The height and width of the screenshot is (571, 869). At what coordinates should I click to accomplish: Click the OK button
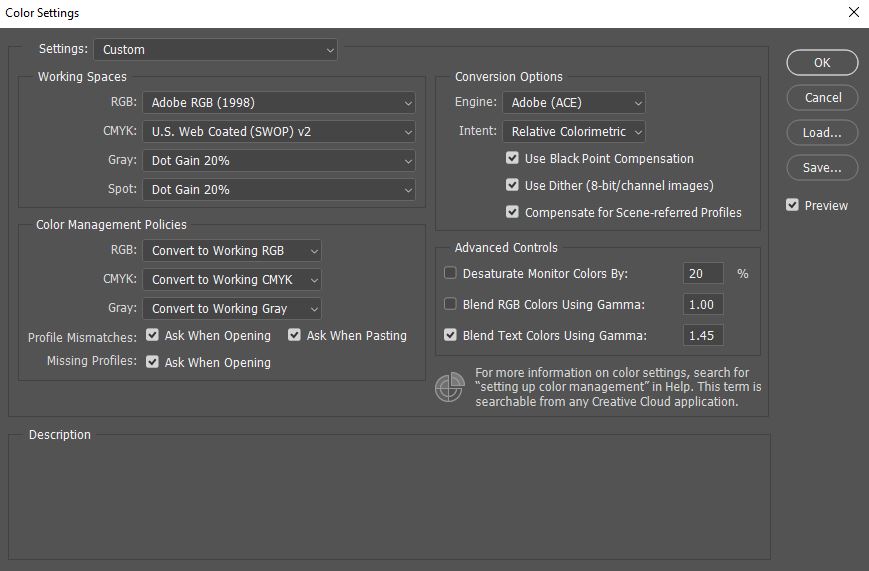coord(822,63)
